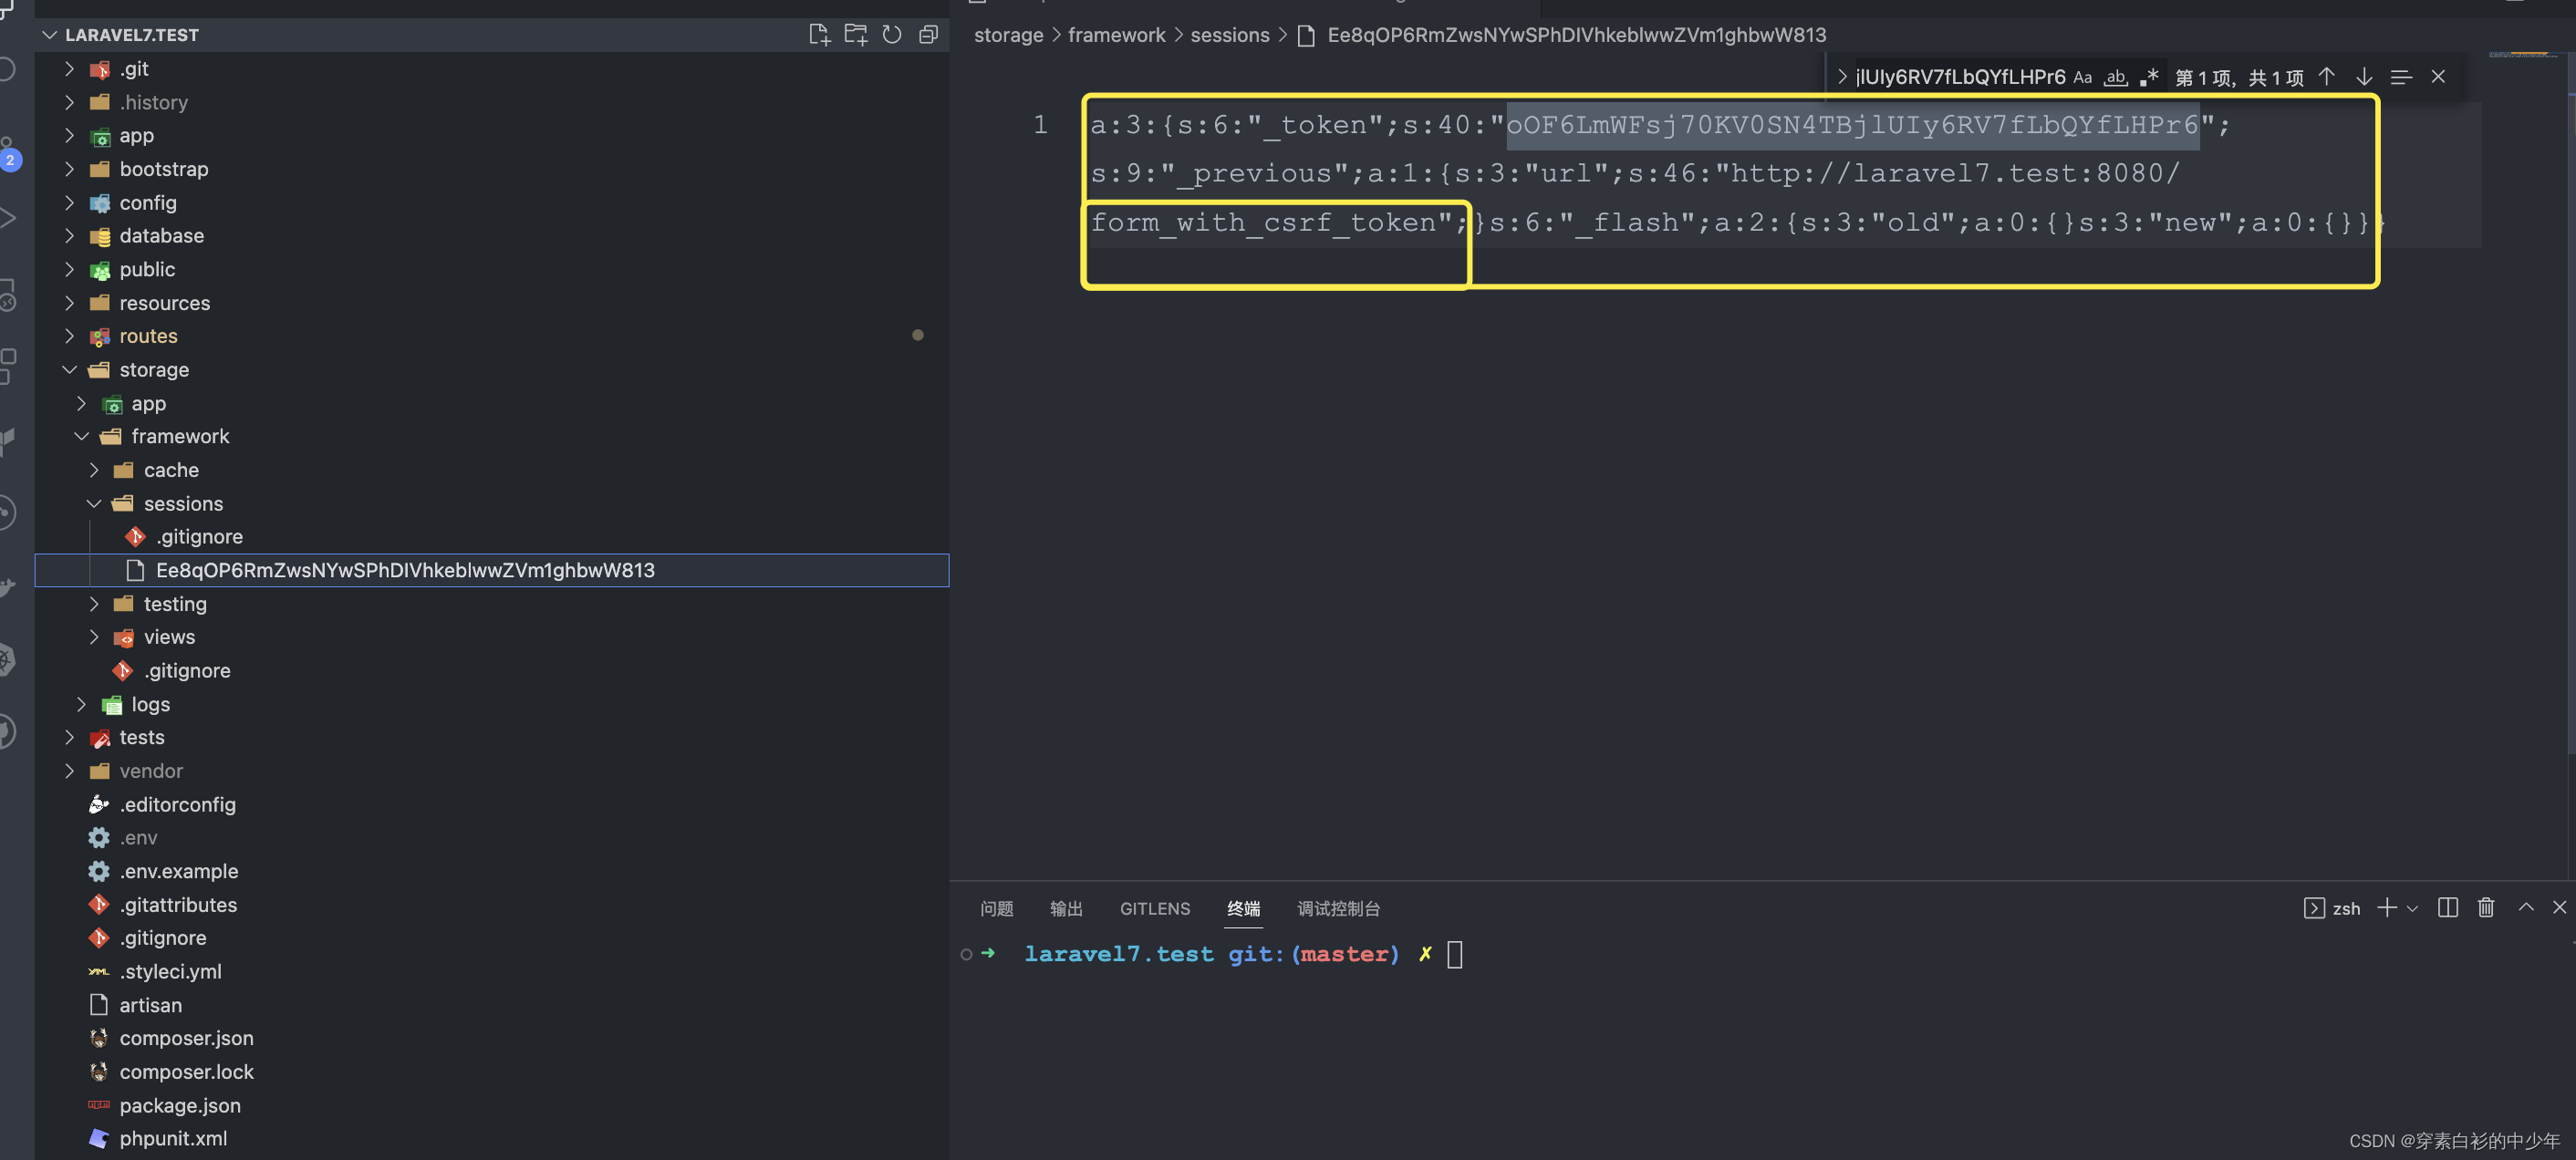Viewport: 2576px width, 1160px height.
Task: Toggle Match Case in find widget
Action: (x=2082, y=77)
